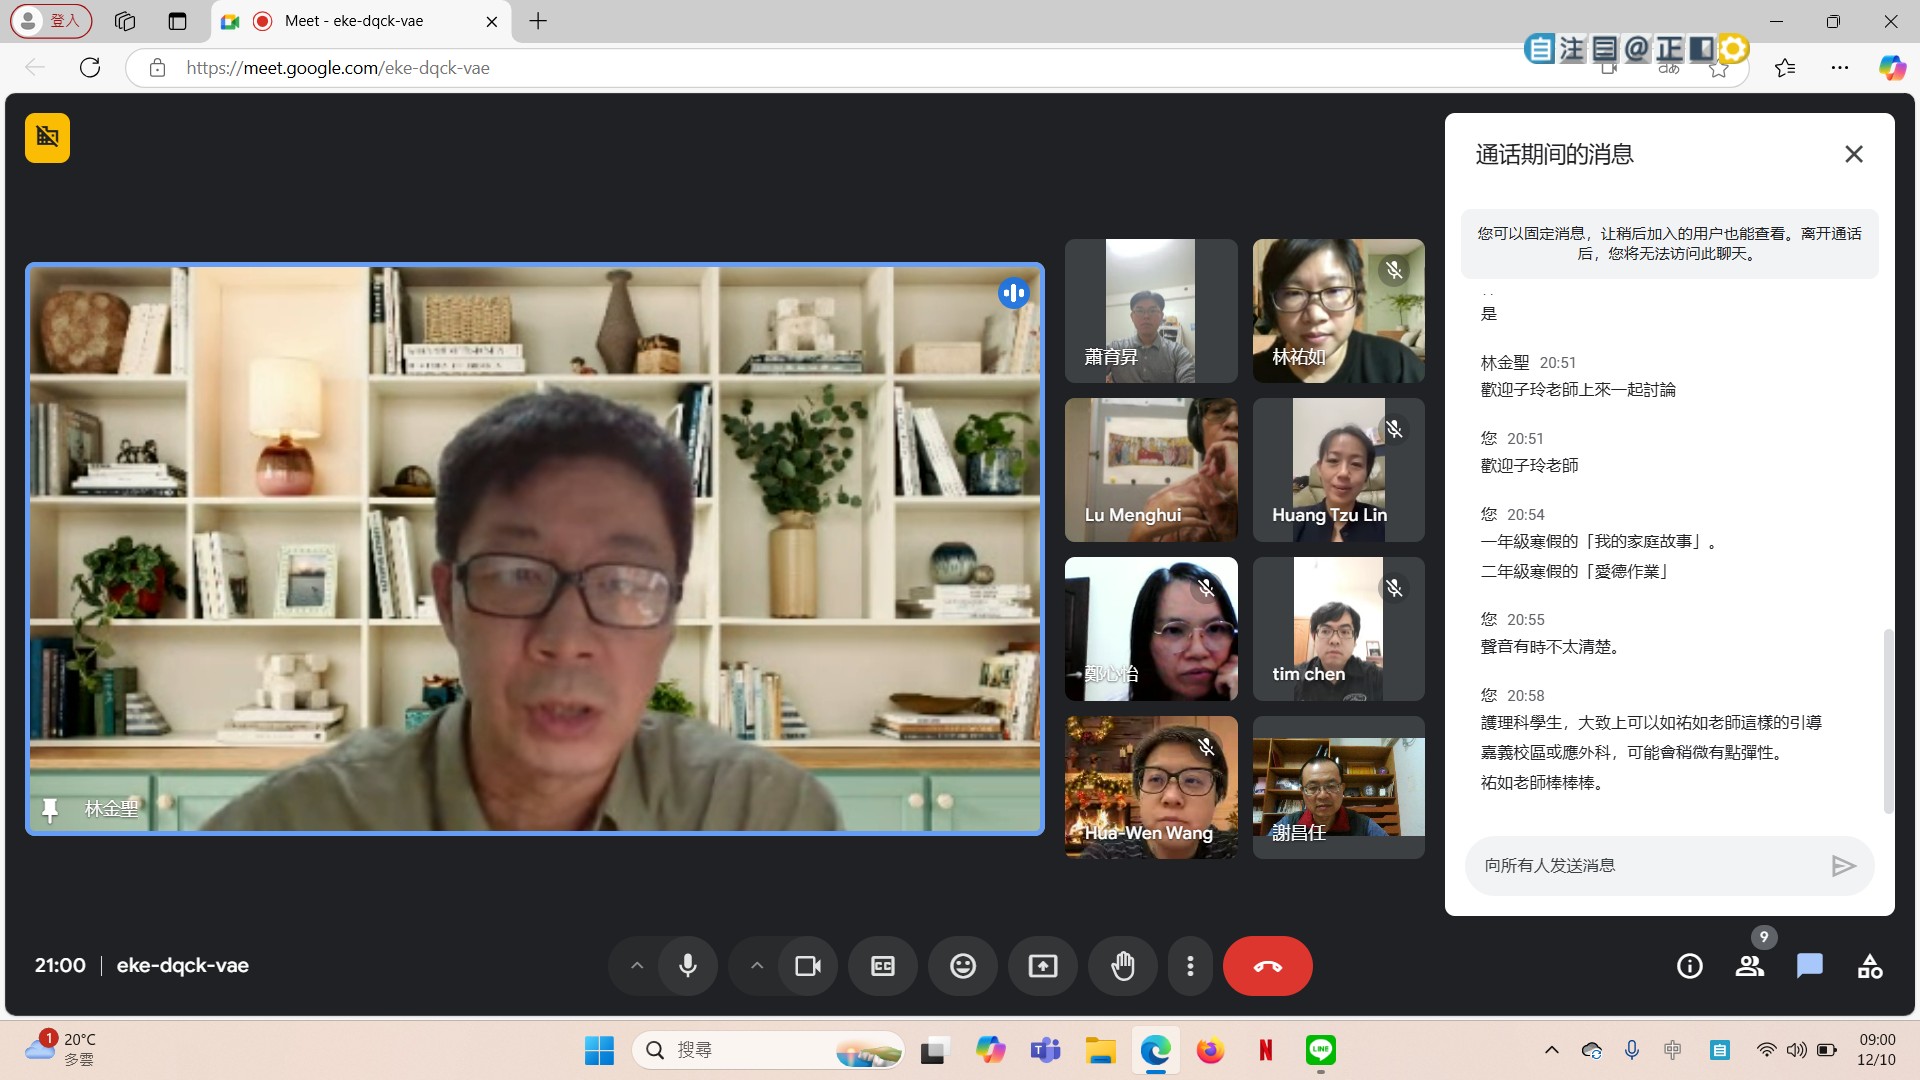Close the in-call messages panel

click(1854, 154)
